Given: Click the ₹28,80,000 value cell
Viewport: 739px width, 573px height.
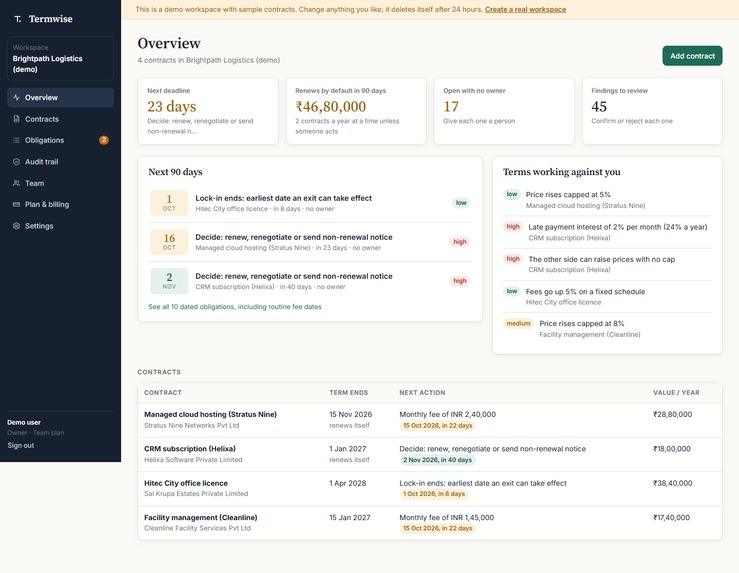Looking at the screenshot, I should pos(673,415).
